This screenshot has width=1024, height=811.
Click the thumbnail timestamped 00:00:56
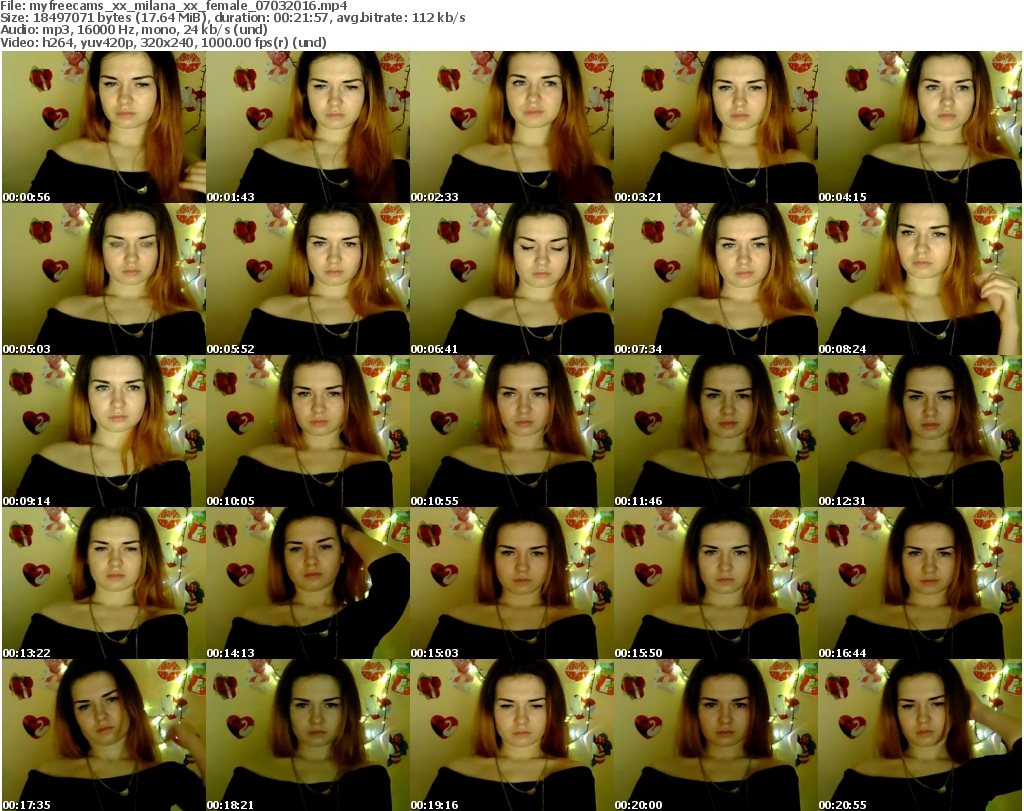pyautogui.click(x=103, y=127)
